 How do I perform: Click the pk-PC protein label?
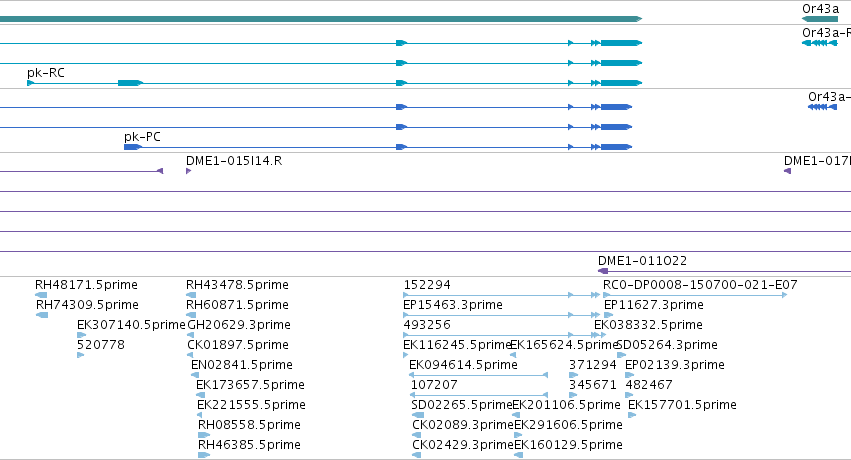tap(142, 137)
